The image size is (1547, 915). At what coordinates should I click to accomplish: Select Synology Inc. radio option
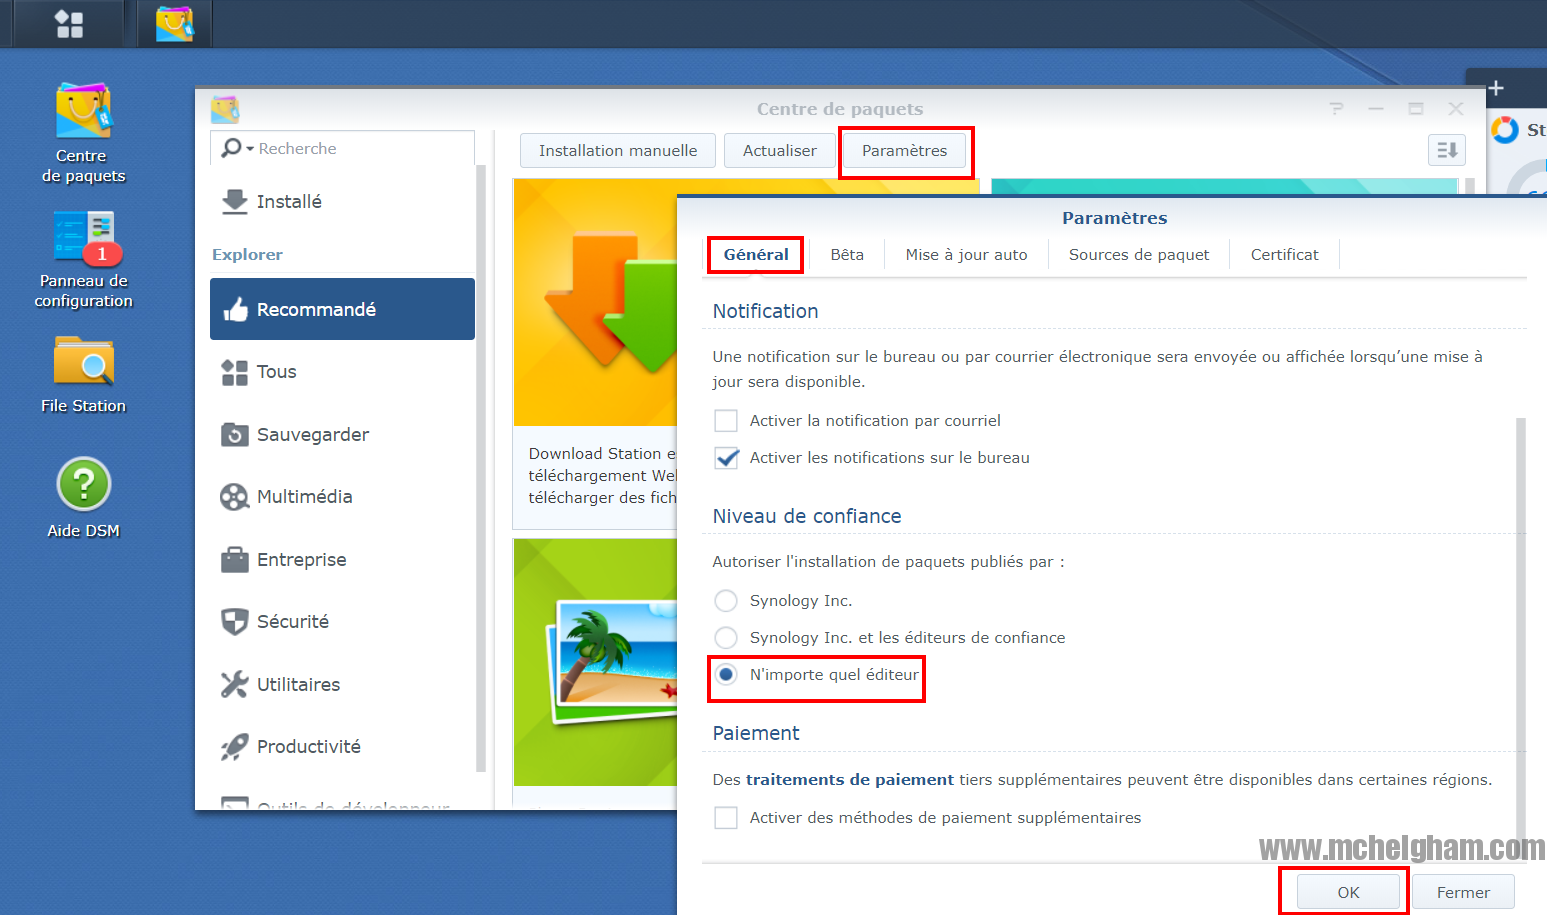(726, 601)
